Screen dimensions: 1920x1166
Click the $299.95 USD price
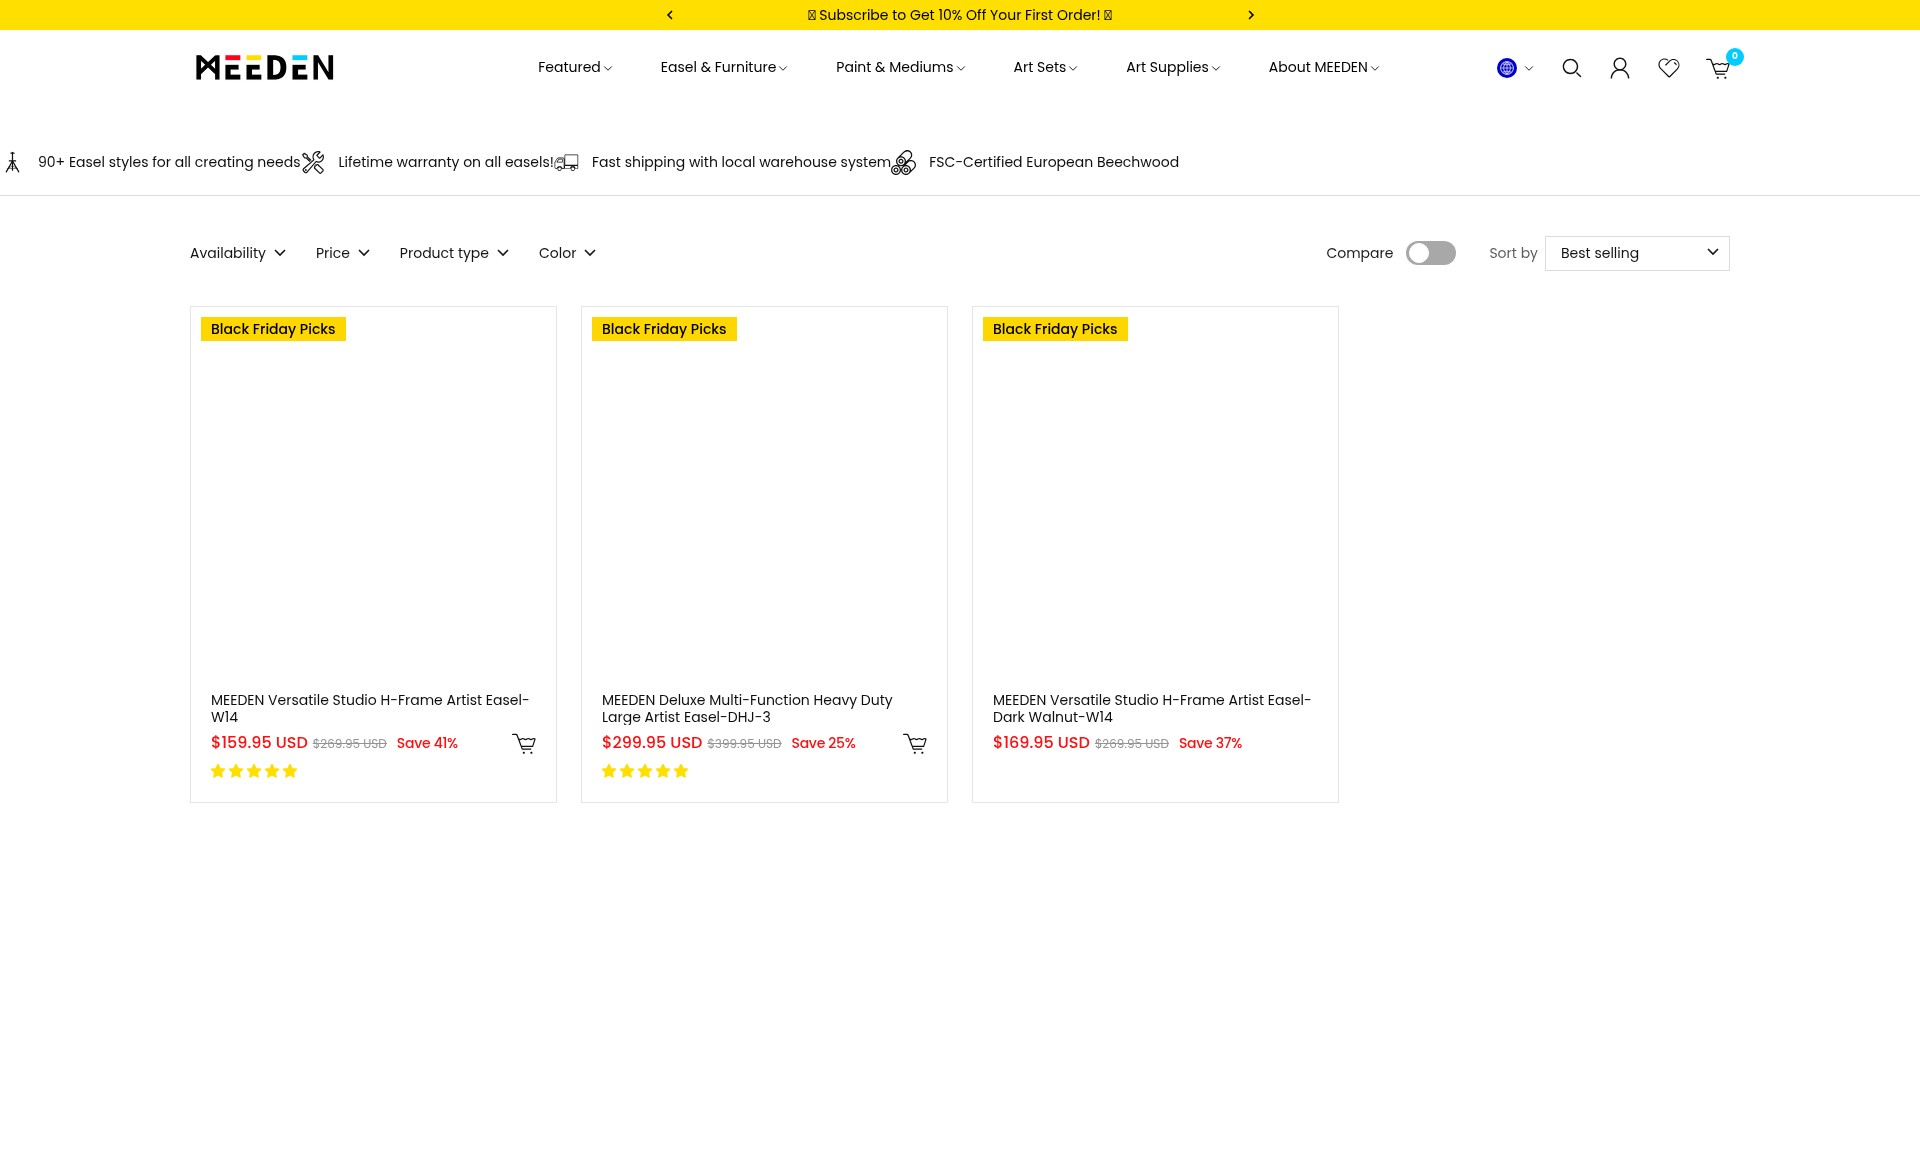[x=652, y=743]
